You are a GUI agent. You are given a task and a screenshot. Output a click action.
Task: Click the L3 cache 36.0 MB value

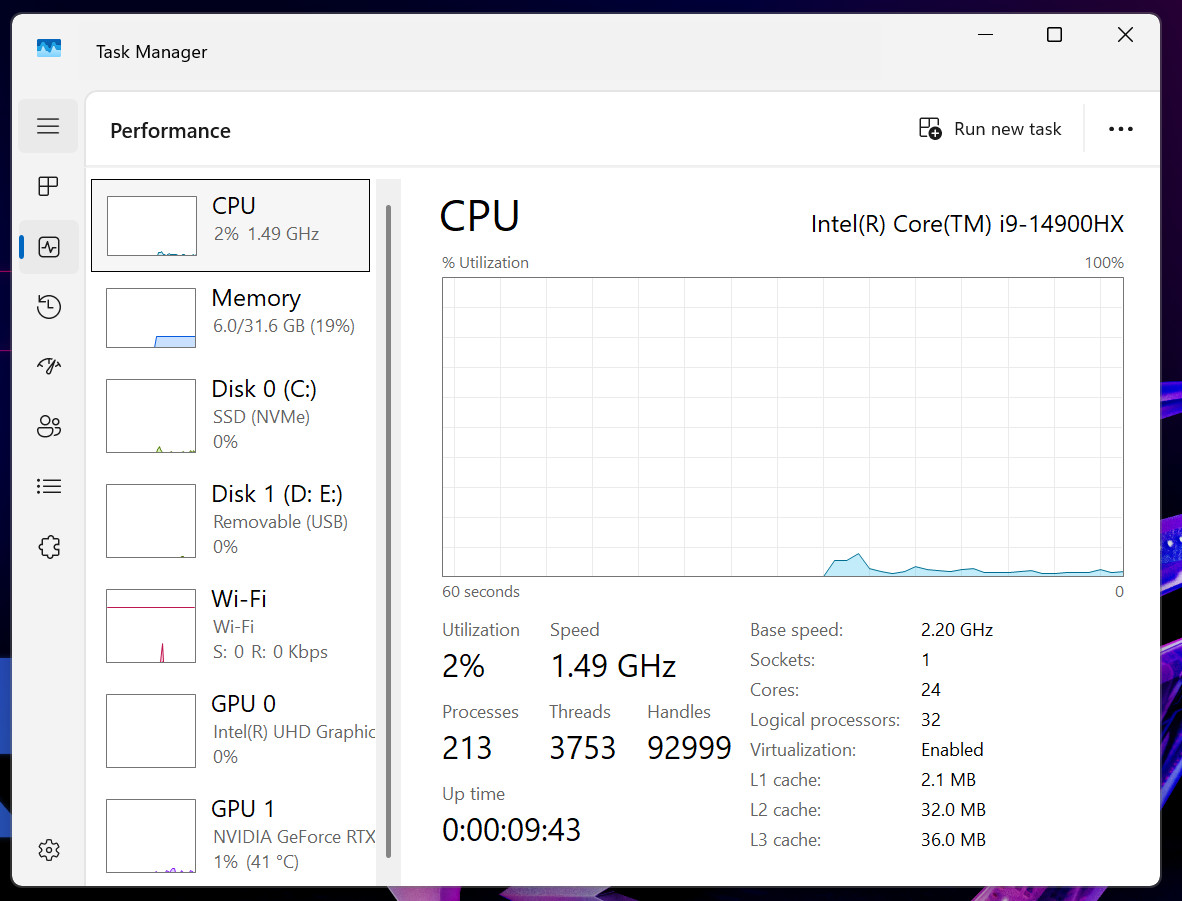pyautogui.click(x=953, y=840)
